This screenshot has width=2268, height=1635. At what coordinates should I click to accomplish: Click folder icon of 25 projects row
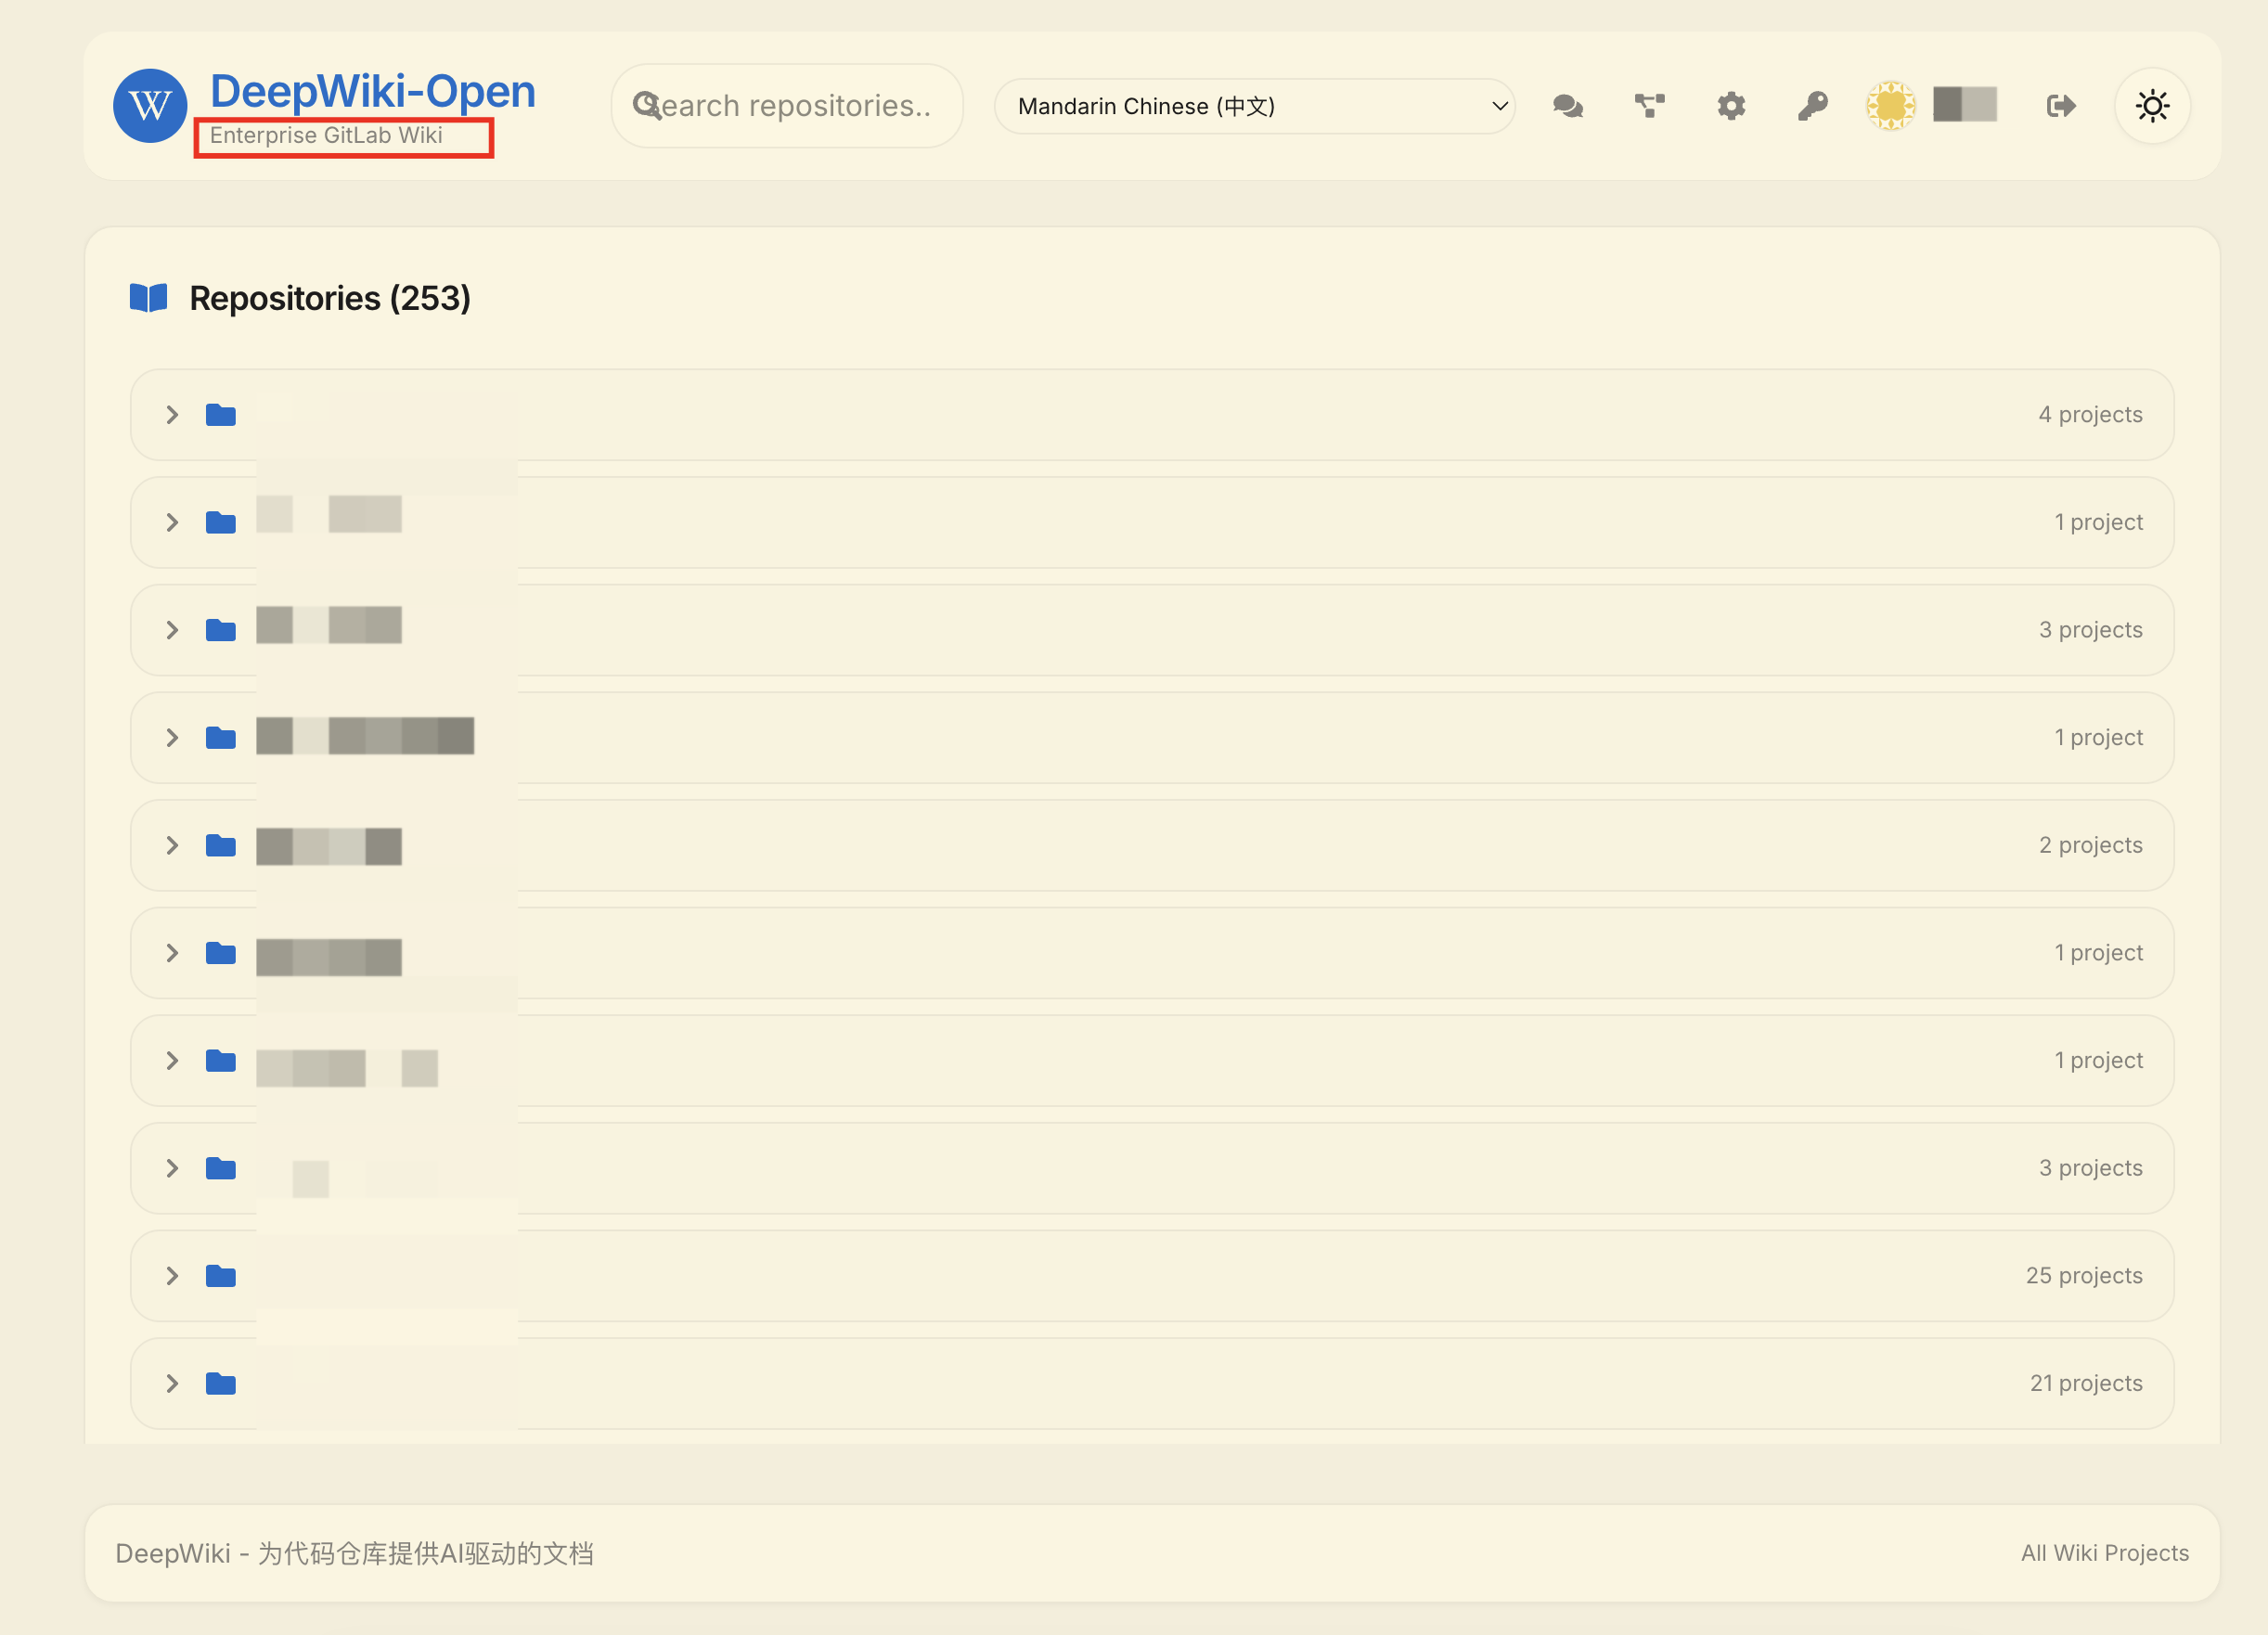click(x=221, y=1276)
